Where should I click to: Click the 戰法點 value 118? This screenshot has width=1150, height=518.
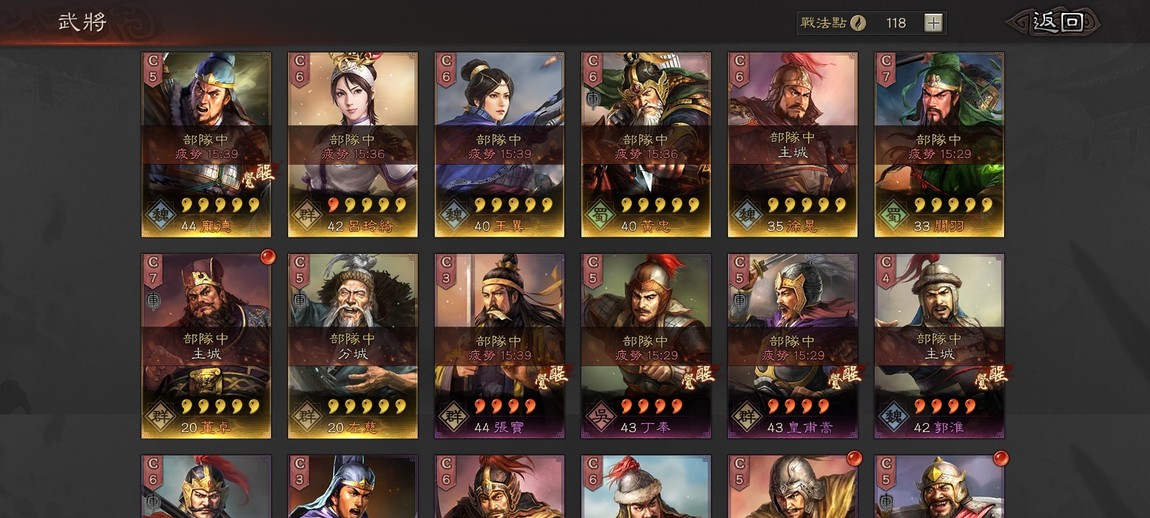coord(896,23)
